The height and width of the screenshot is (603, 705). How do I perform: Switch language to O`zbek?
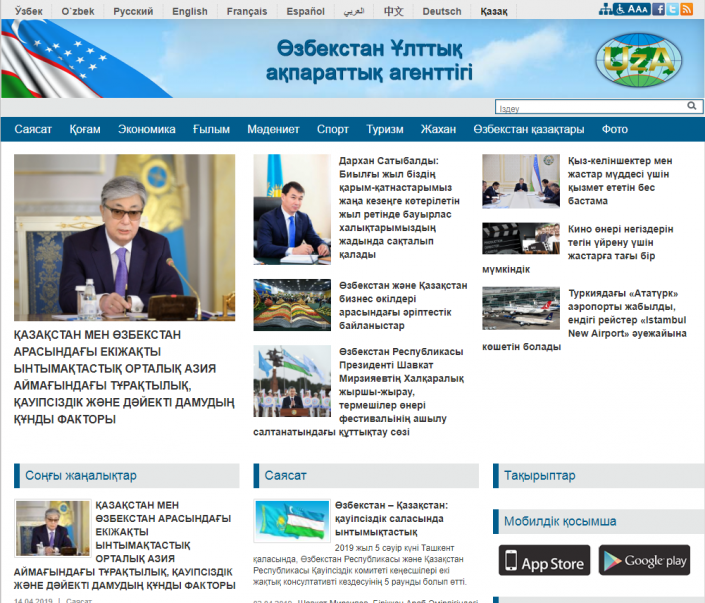(78, 11)
